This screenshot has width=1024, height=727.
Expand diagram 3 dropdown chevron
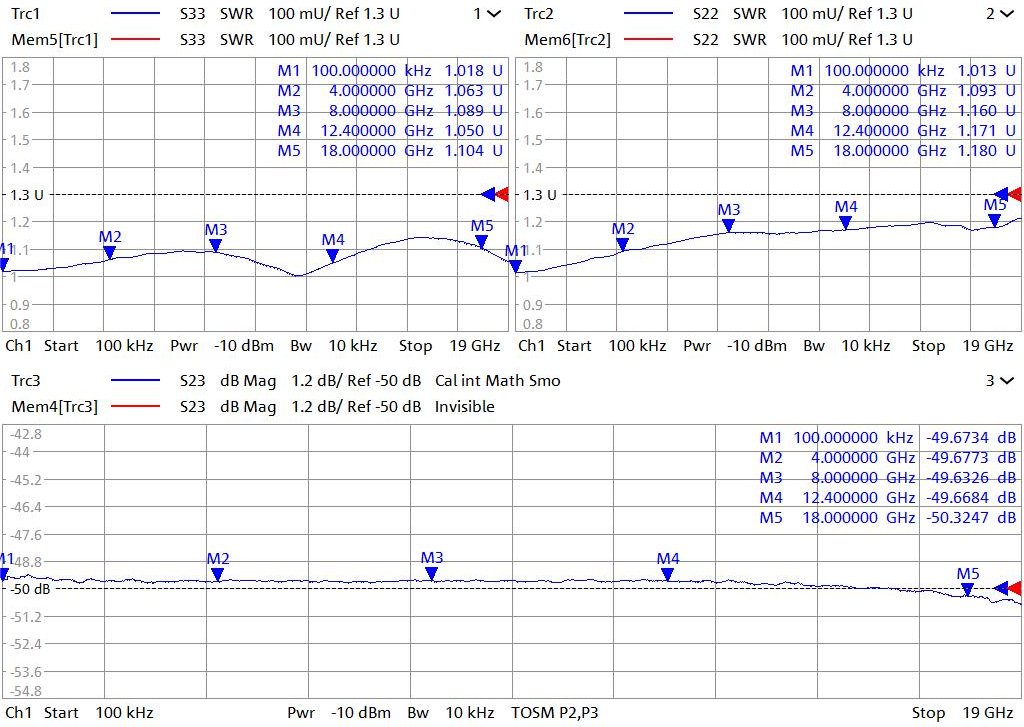pyautogui.click(x=1005, y=381)
